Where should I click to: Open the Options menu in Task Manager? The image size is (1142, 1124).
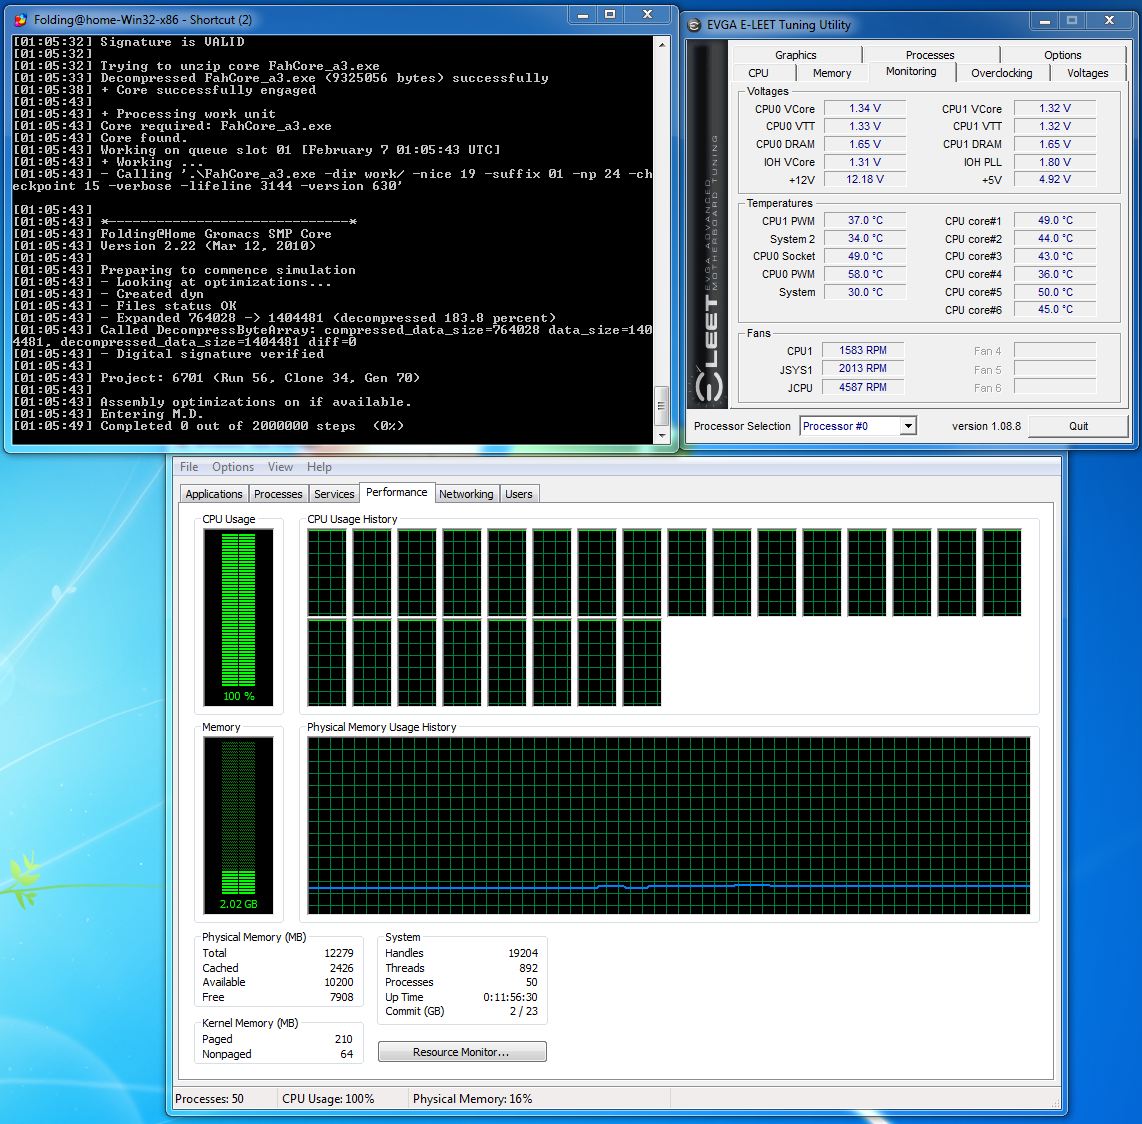coord(233,467)
